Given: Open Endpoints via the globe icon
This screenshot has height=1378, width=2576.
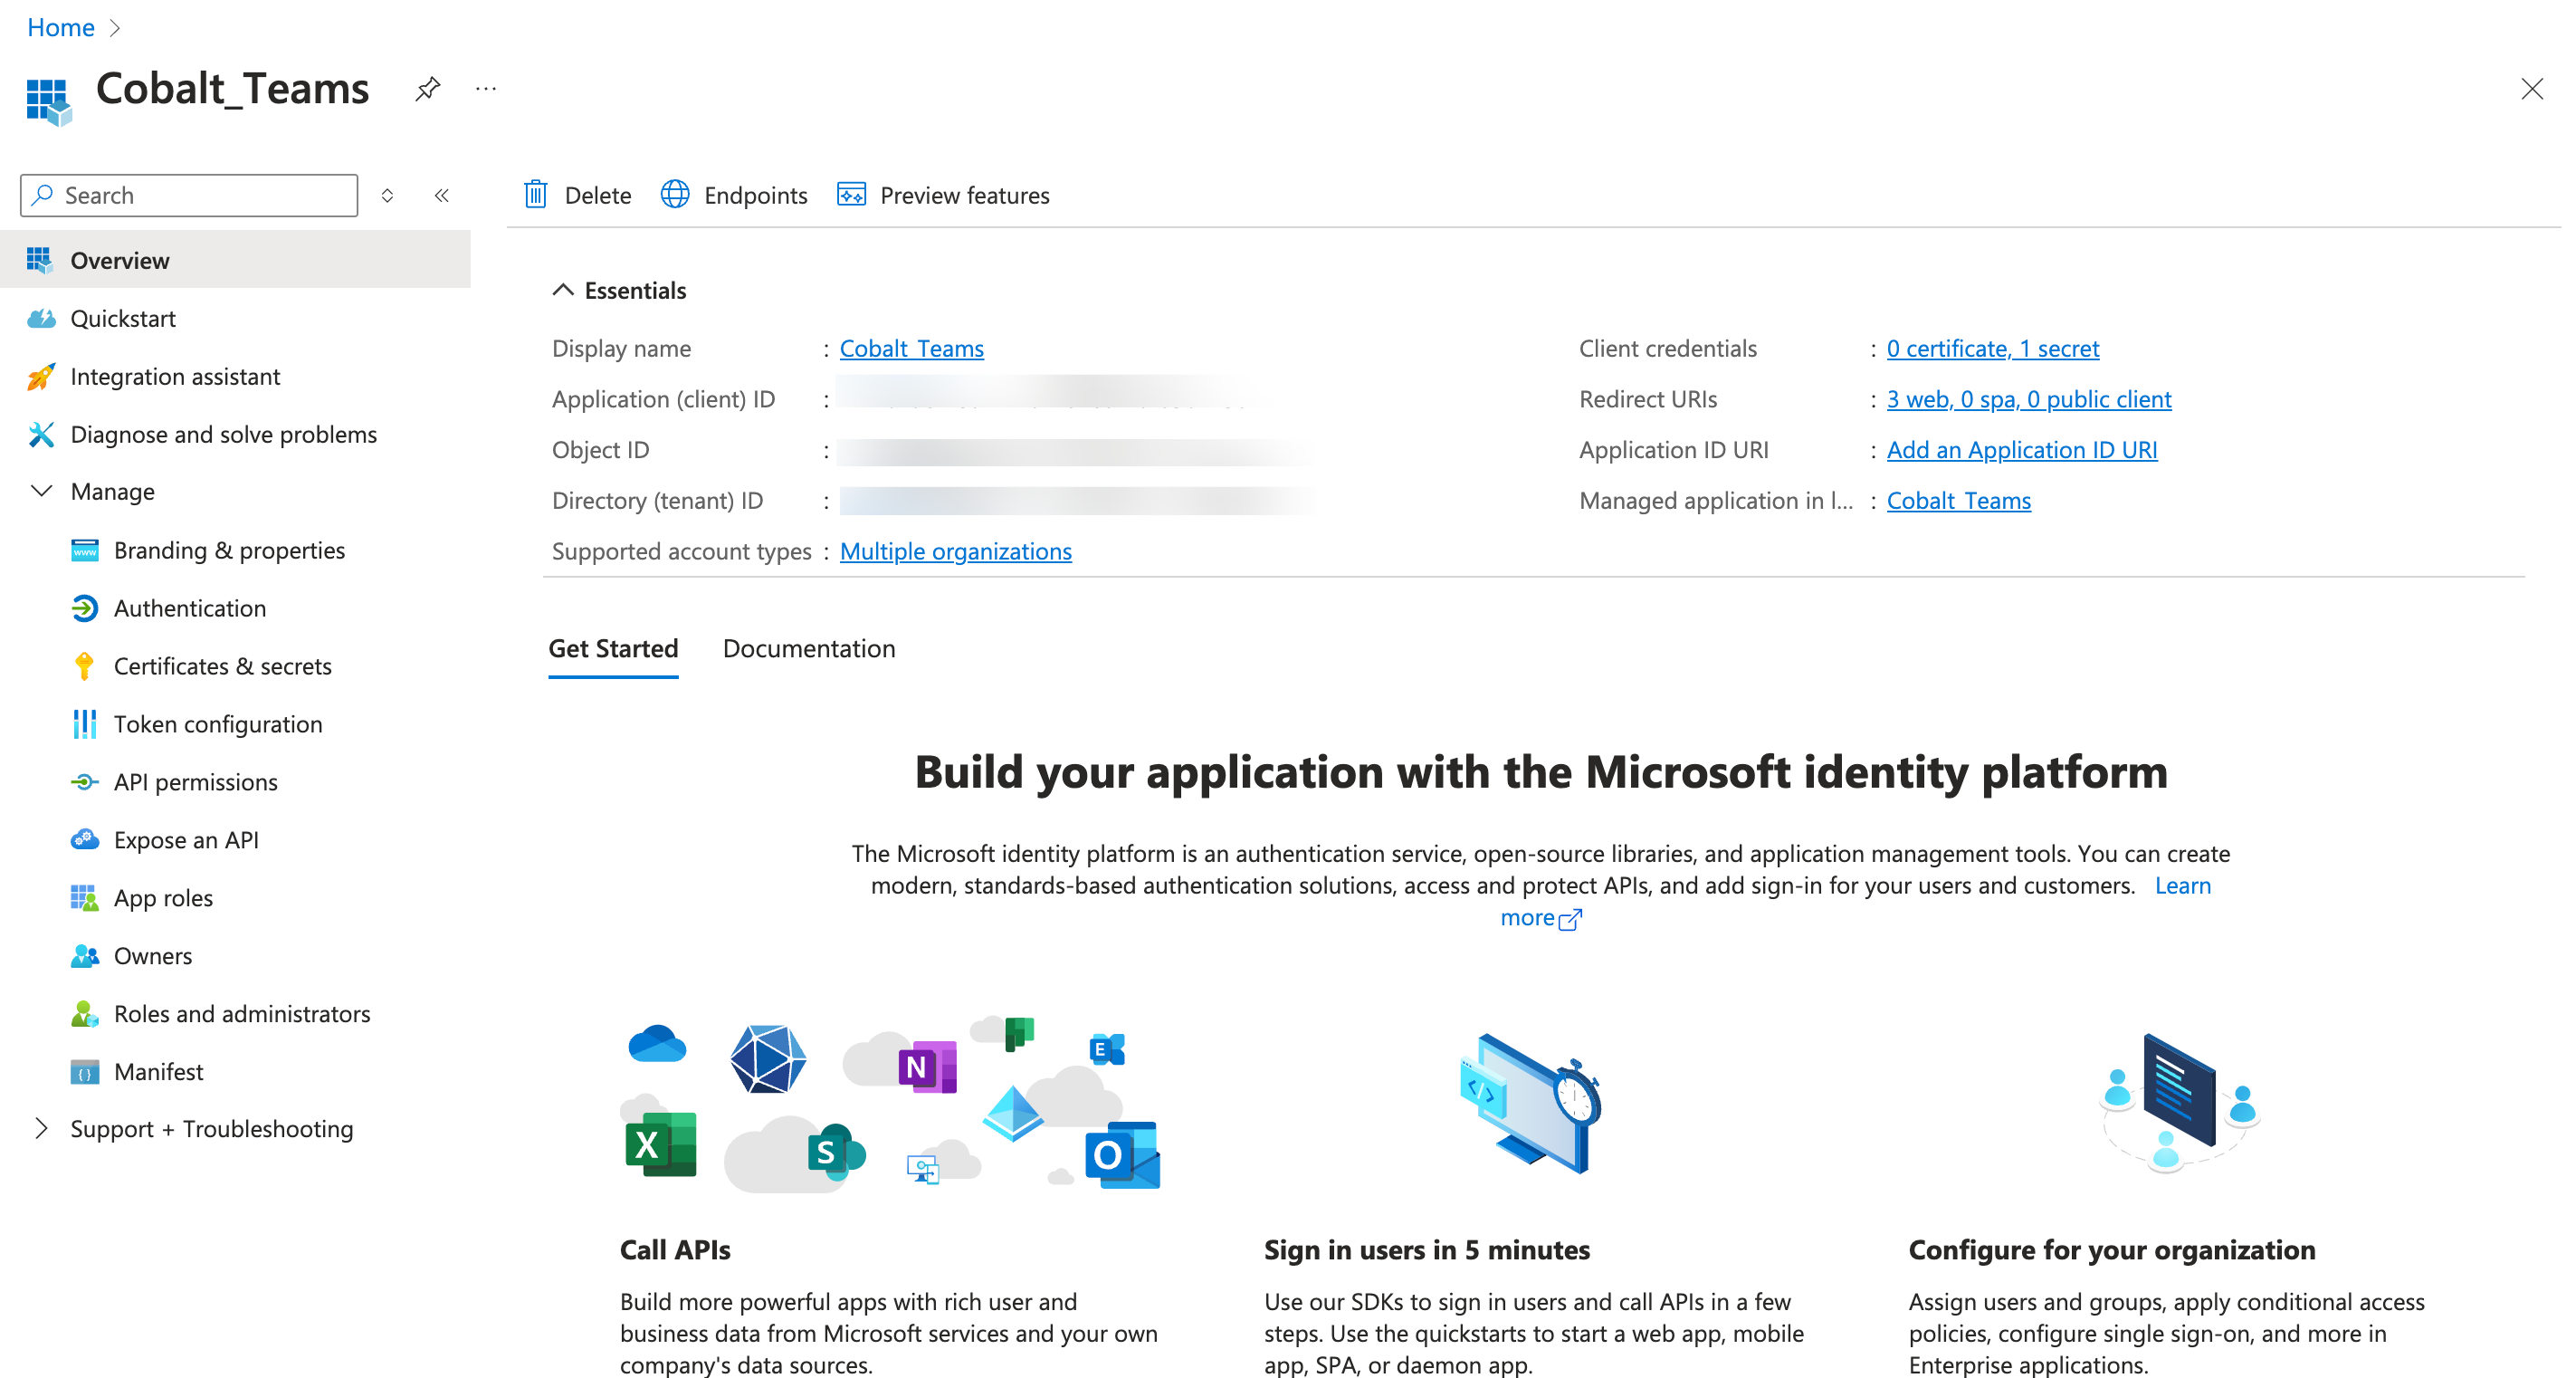Looking at the screenshot, I should [675, 194].
